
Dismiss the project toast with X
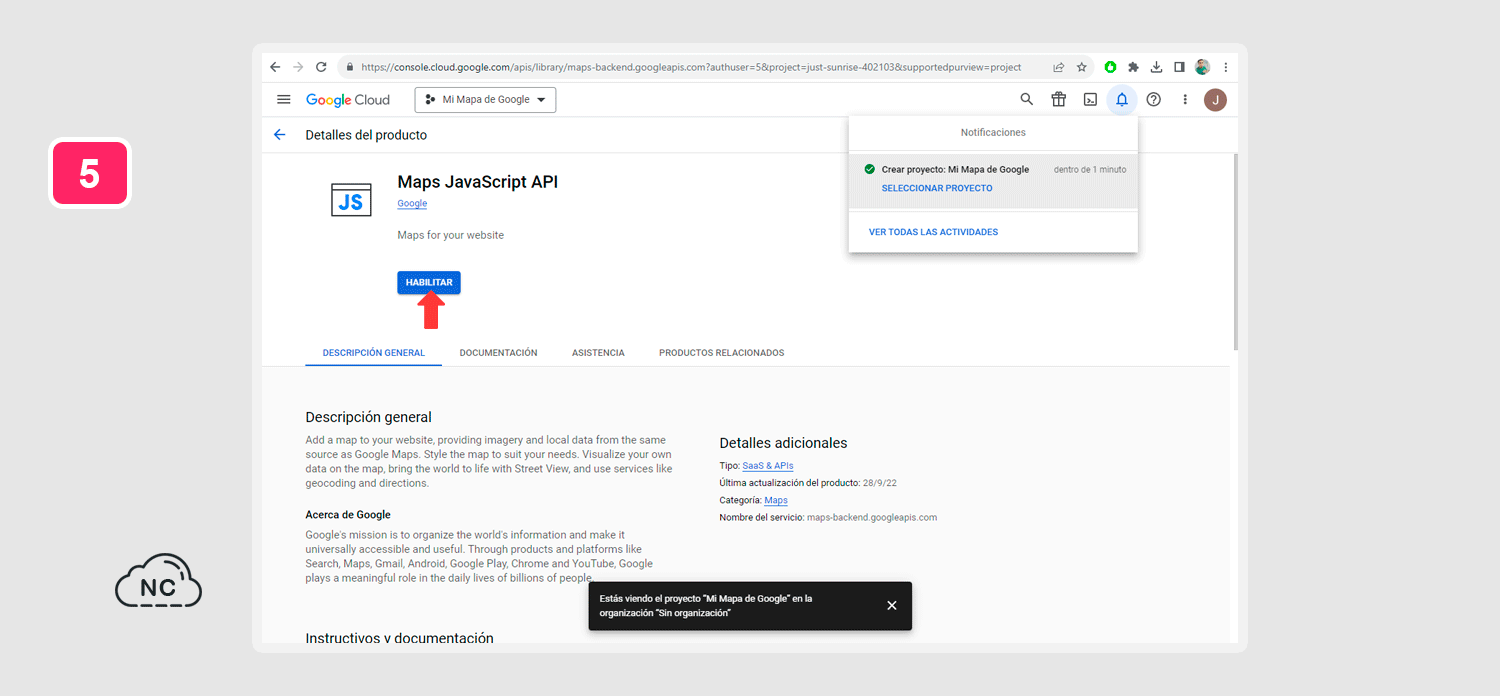coord(892,605)
